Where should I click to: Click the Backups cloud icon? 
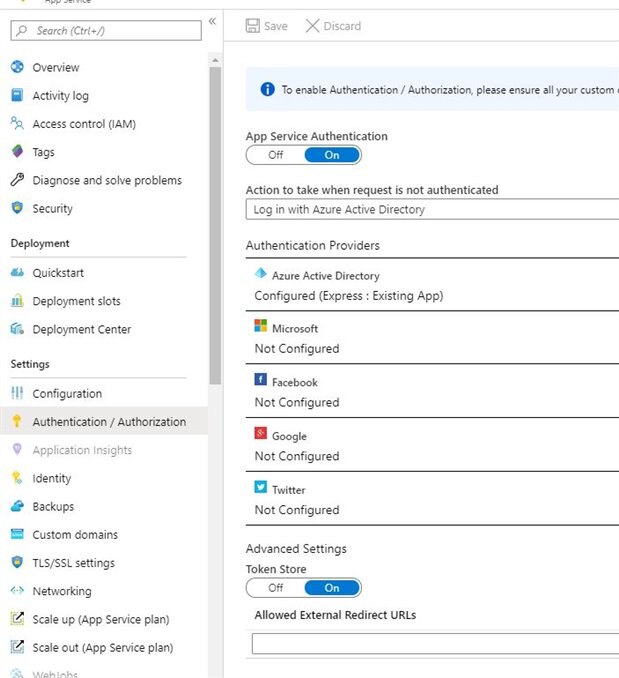click(17, 507)
